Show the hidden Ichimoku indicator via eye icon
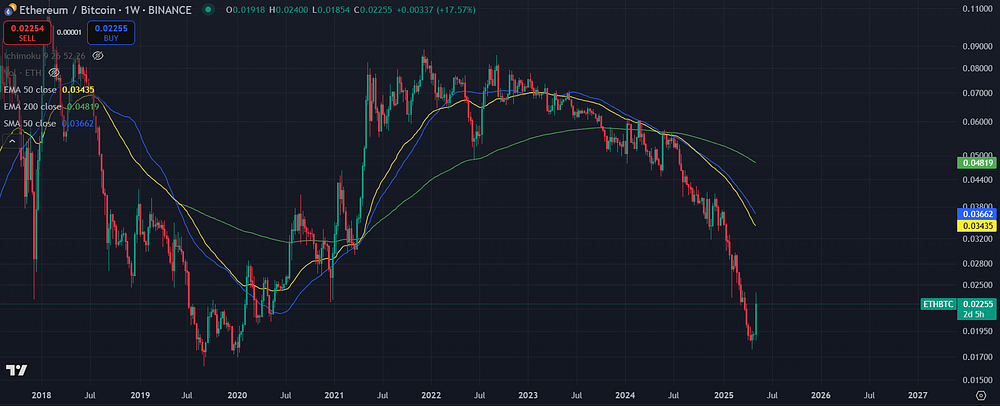Image resolution: width=1000 pixels, height=406 pixels. (98, 56)
